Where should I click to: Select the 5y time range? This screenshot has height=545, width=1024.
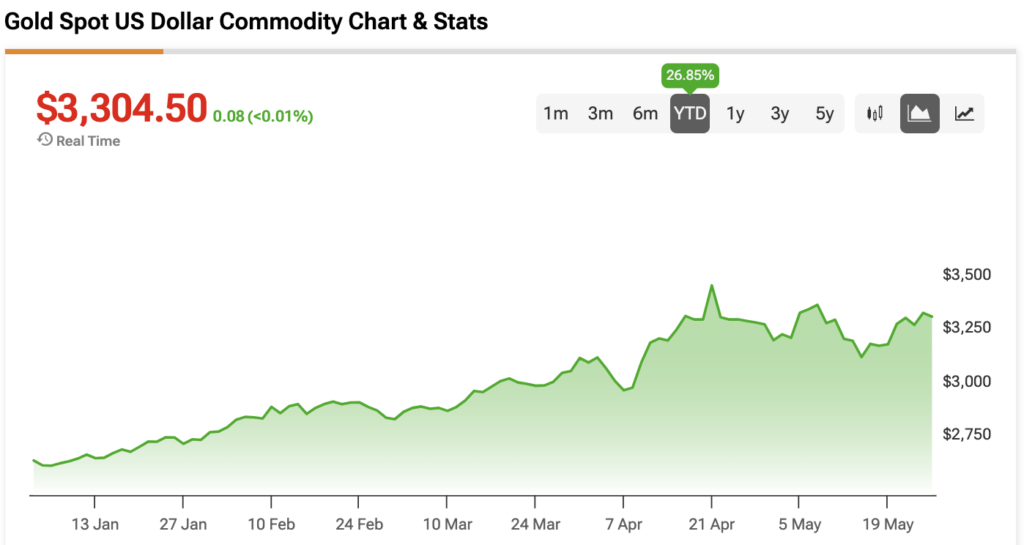click(x=824, y=113)
